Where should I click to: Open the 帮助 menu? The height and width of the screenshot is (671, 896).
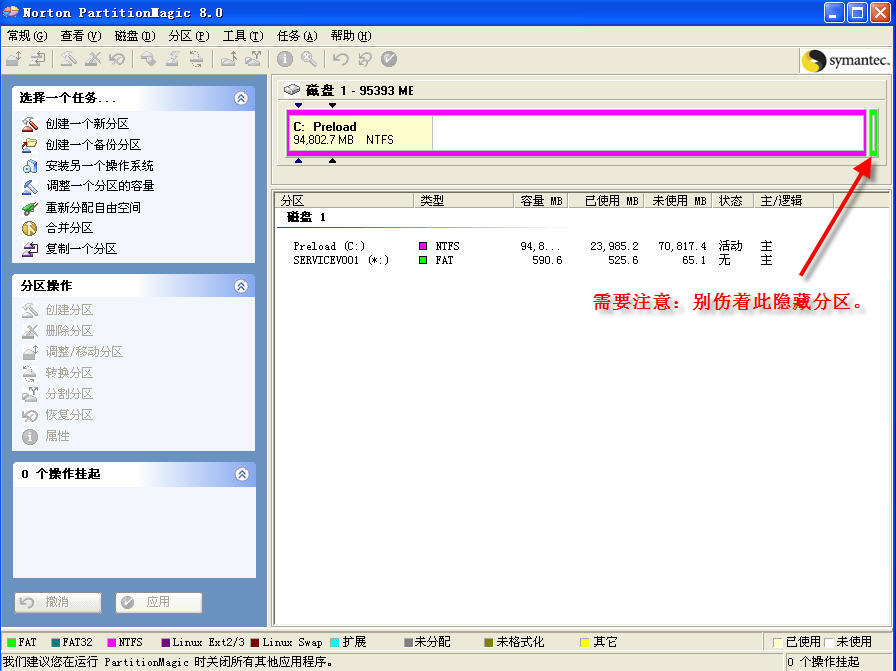click(351, 36)
